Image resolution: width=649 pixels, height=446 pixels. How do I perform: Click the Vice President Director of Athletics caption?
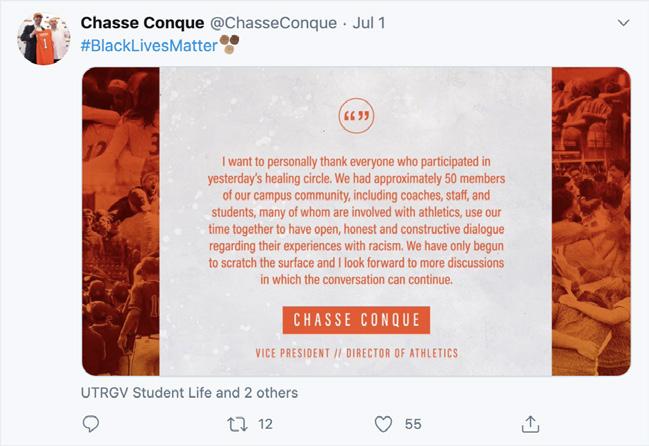click(357, 353)
